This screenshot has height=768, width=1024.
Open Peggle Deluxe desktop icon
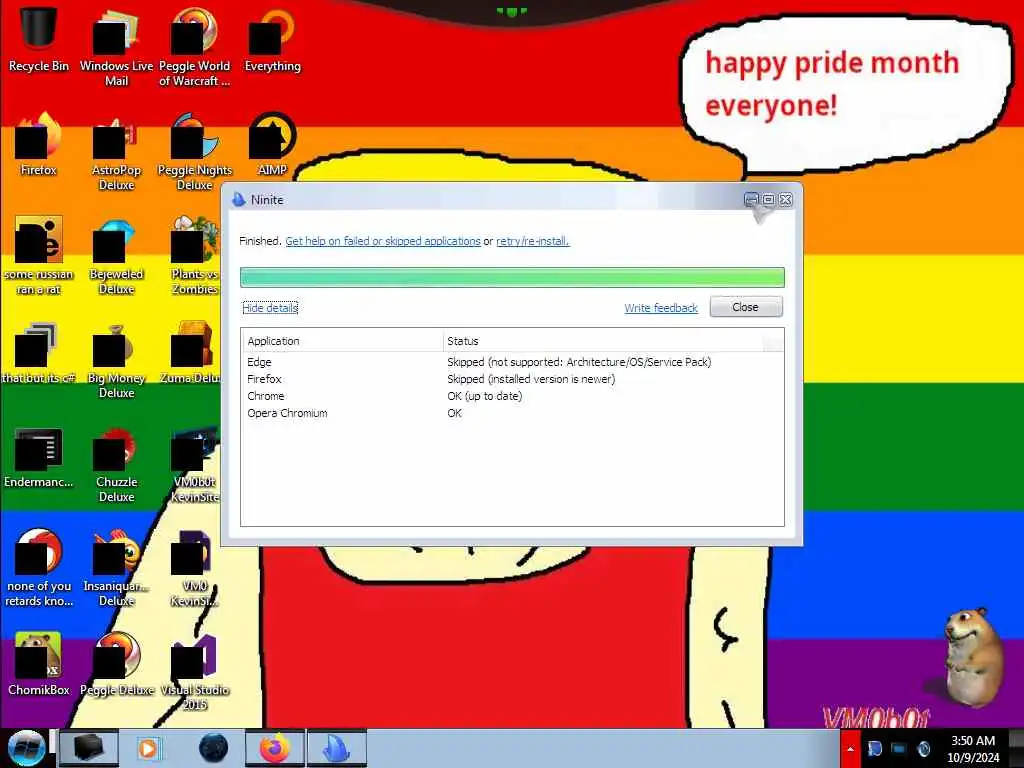click(116, 664)
